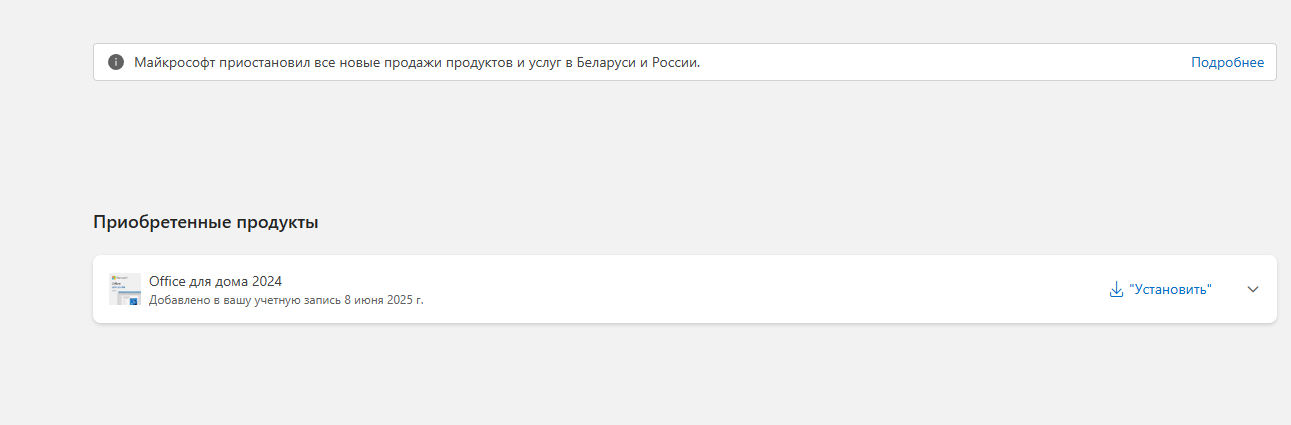The width and height of the screenshot is (1291, 425).
Task: Click the 2024 in the product name
Action: pyautogui.click(x=267, y=281)
